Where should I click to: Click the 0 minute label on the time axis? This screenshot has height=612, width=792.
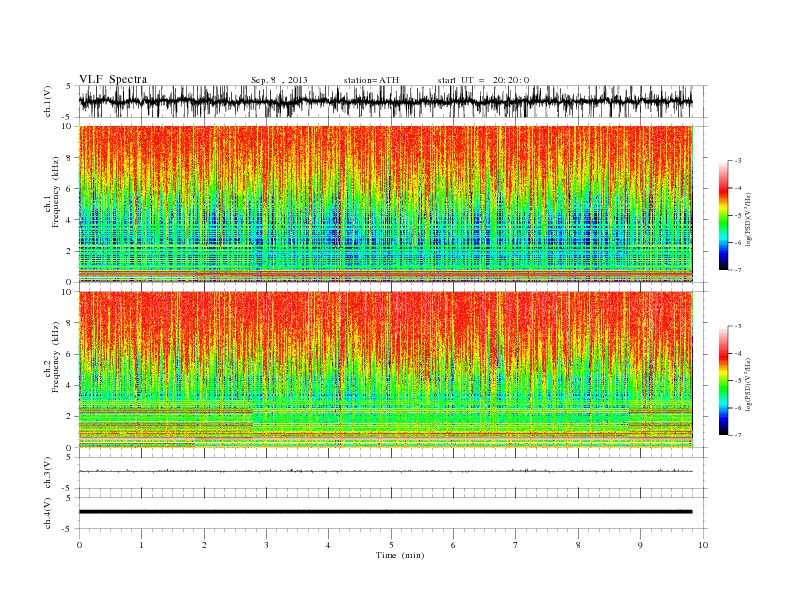point(79,545)
